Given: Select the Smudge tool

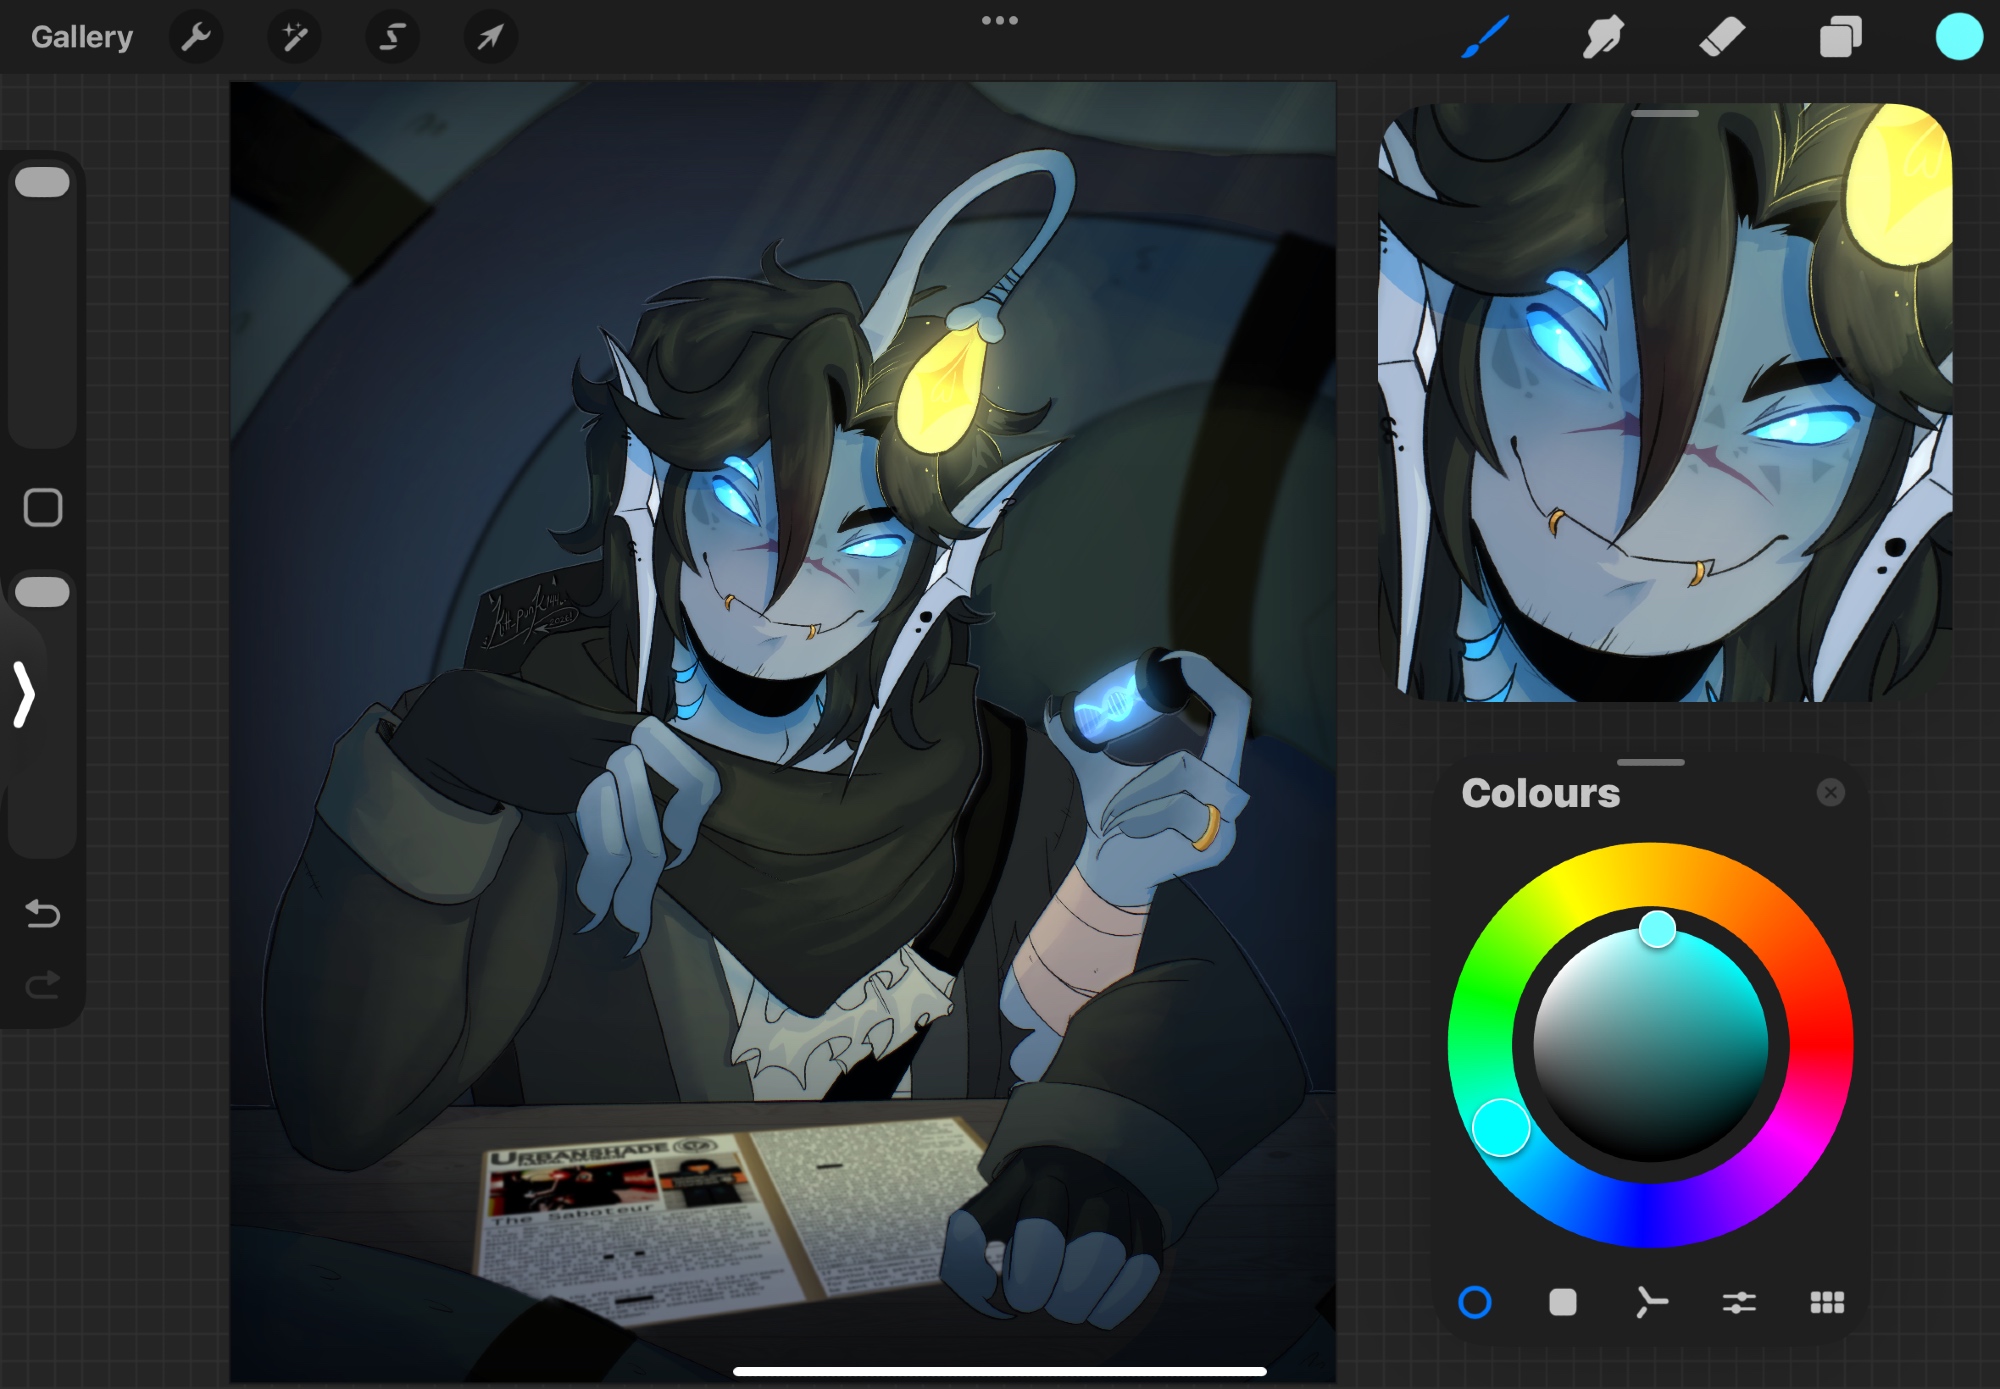Looking at the screenshot, I should pyautogui.click(x=1603, y=38).
